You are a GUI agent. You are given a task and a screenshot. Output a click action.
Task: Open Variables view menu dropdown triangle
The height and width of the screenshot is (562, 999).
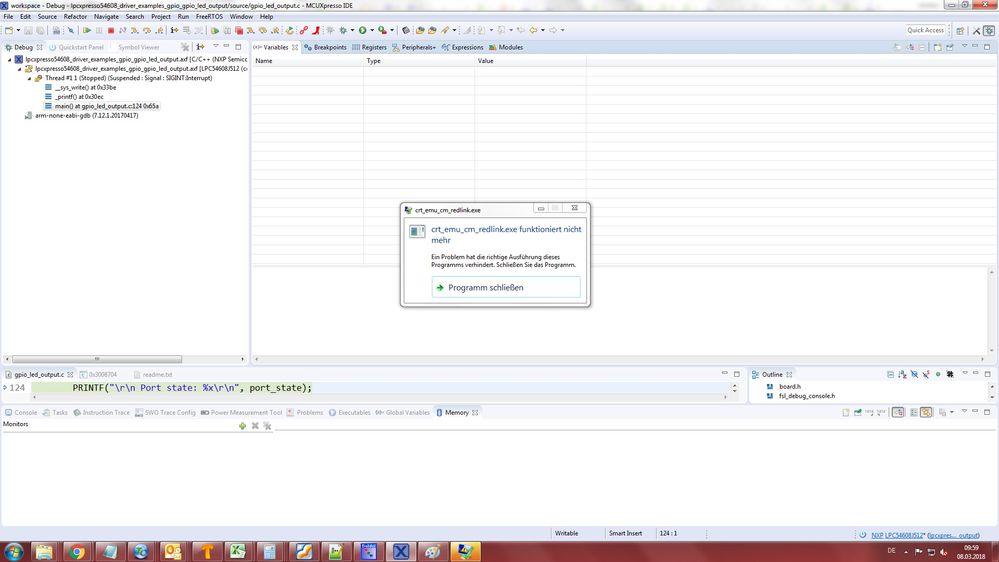(964, 47)
